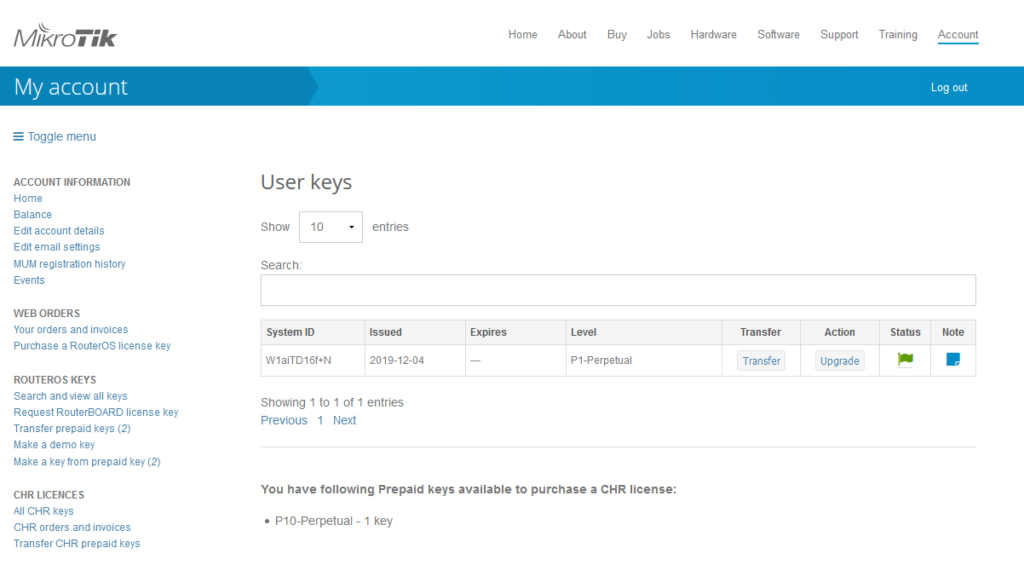Viewport: 1024px width, 571px height.
Task: Select page 1 in pagination
Action: (320, 420)
